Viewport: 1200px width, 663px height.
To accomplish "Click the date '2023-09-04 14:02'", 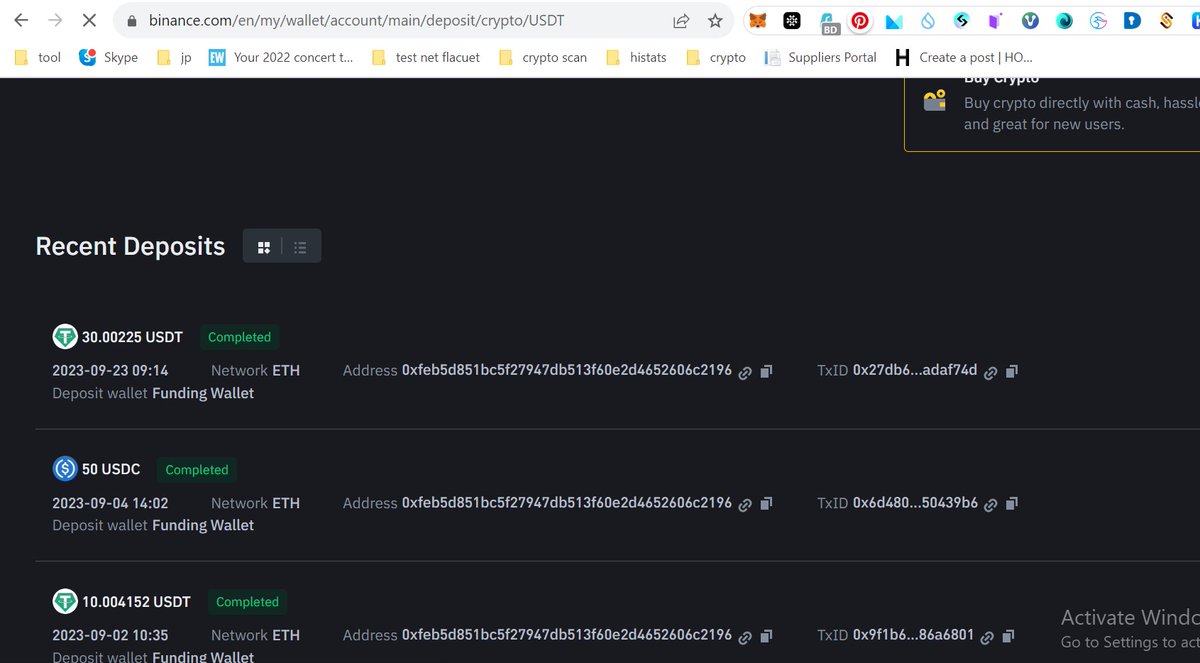I will (110, 503).
